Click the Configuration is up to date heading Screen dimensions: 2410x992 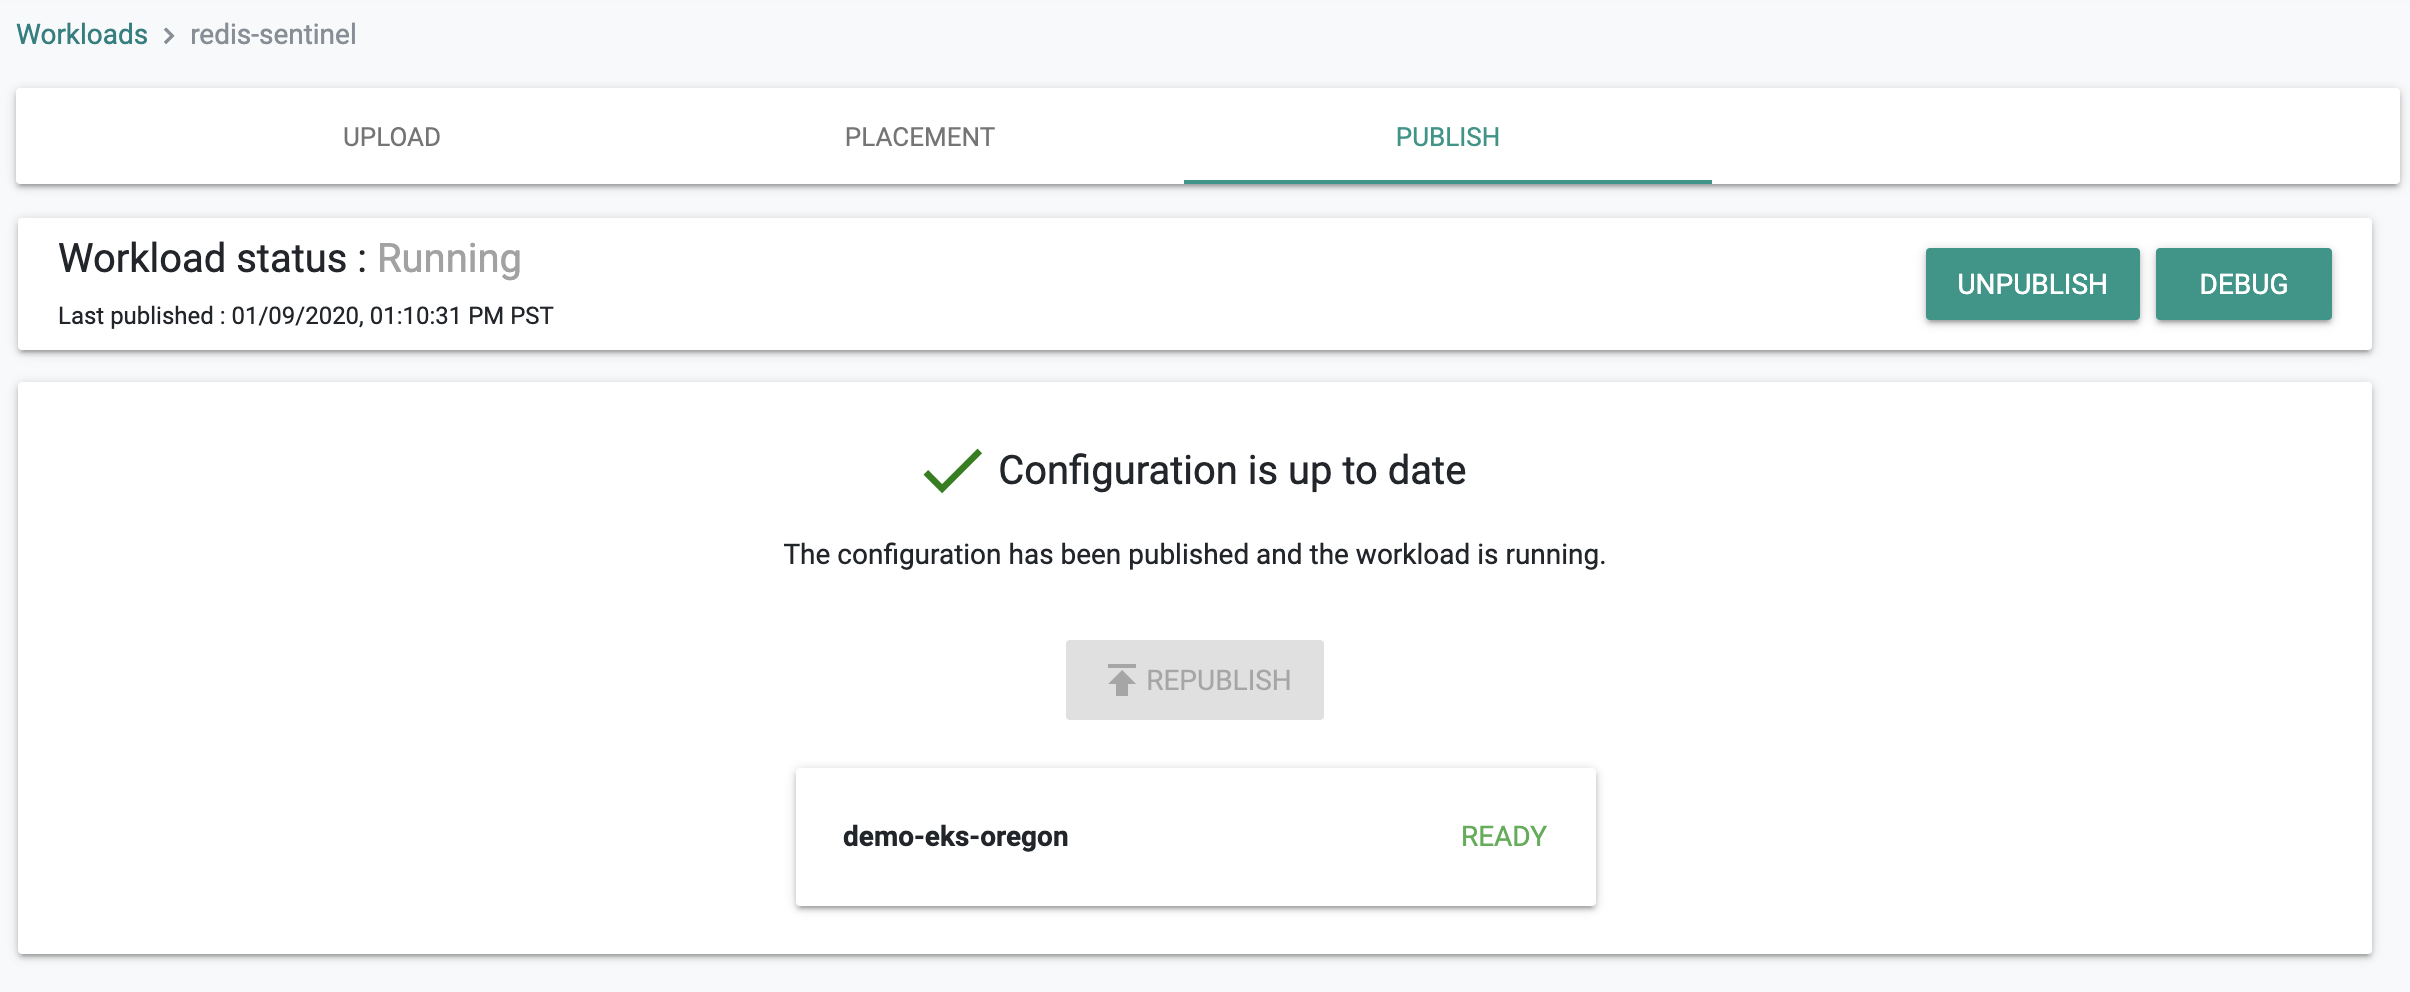[1232, 470]
